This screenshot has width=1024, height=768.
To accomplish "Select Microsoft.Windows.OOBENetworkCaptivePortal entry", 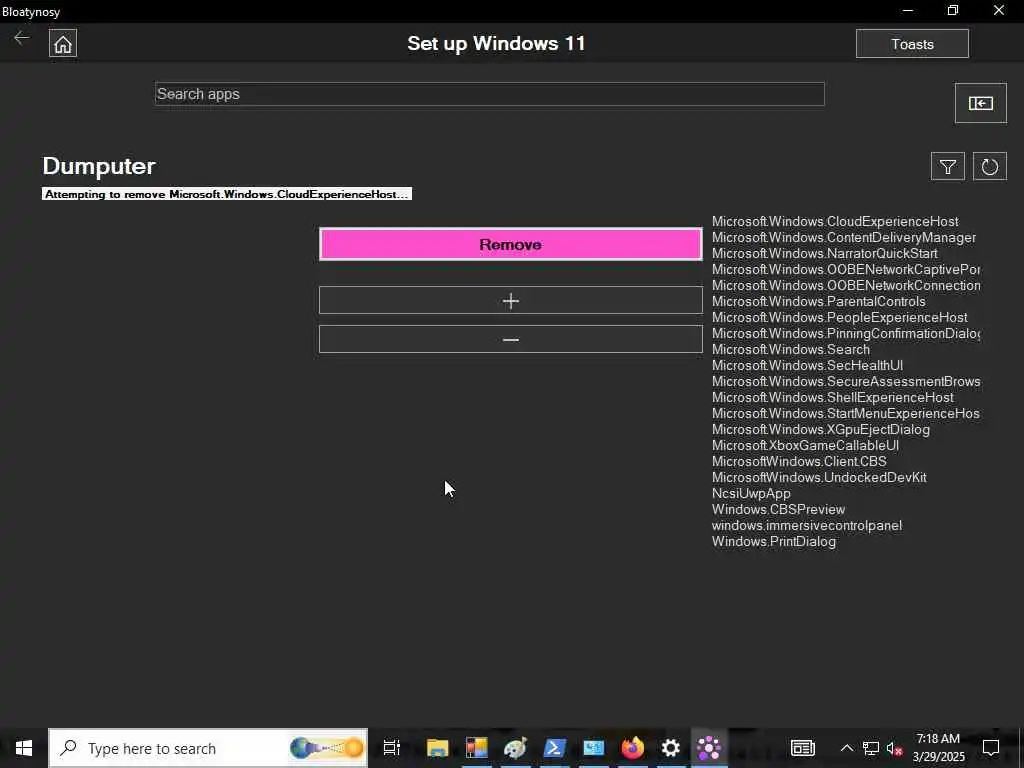I will coord(846,270).
